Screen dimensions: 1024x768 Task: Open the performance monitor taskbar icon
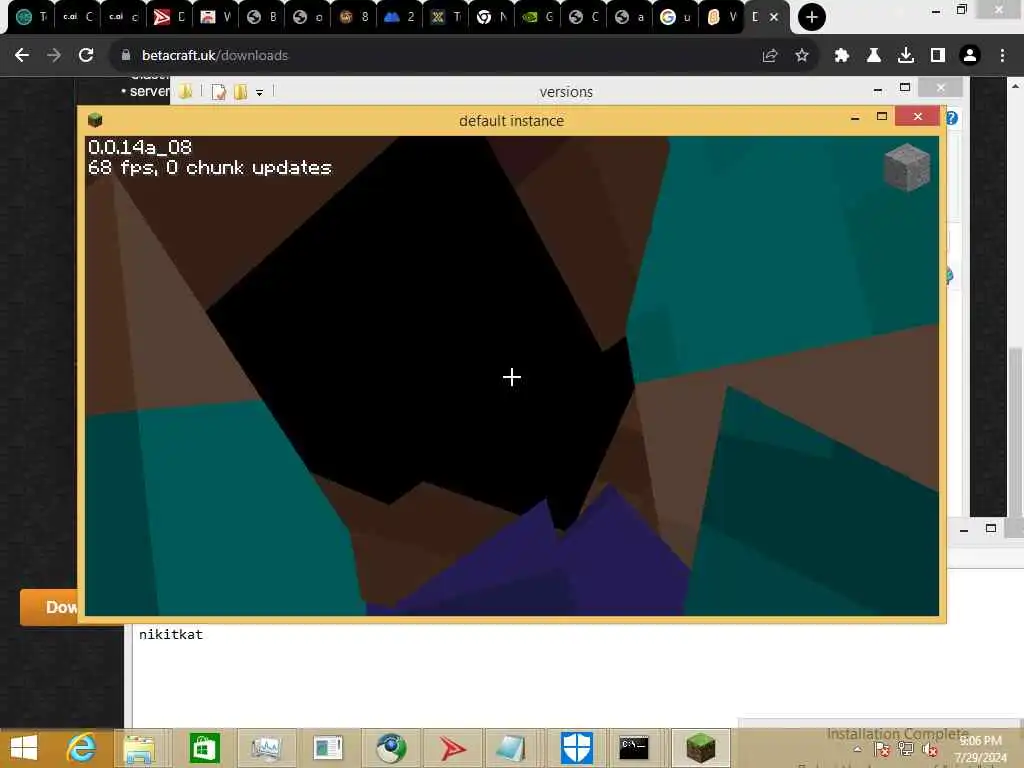pos(266,748)
